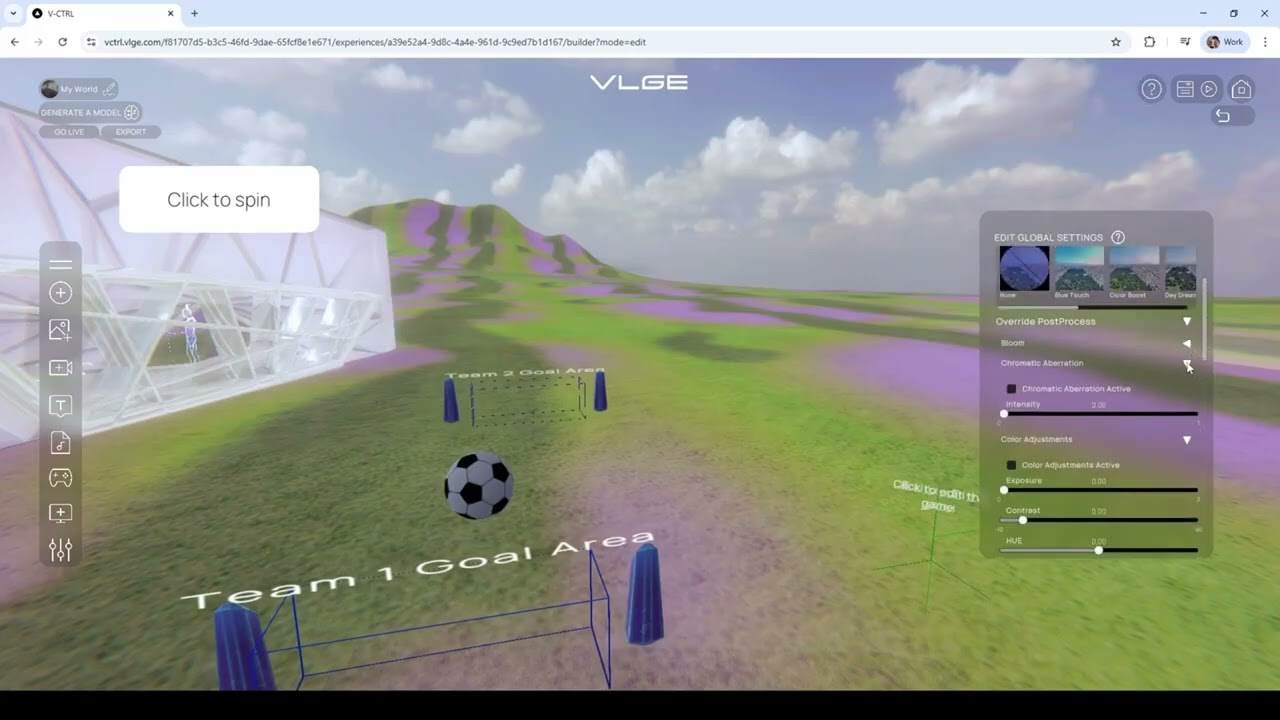This screenshot has width=1280, height=720.
Task: Select the video camera tool in the sidebar
Action: click(60, 368)
